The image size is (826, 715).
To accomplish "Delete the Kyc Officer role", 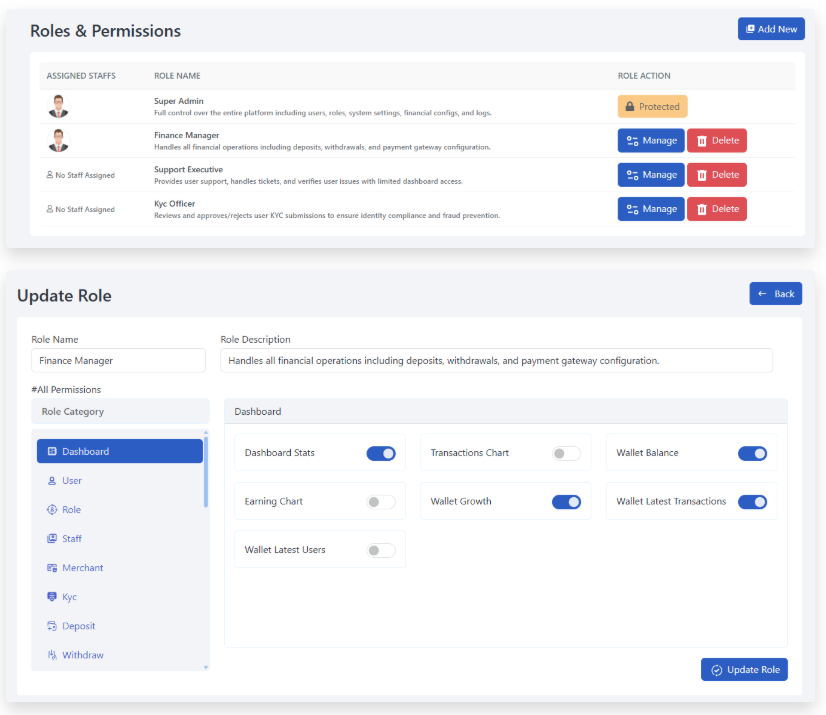I will (x=717, y=209).
